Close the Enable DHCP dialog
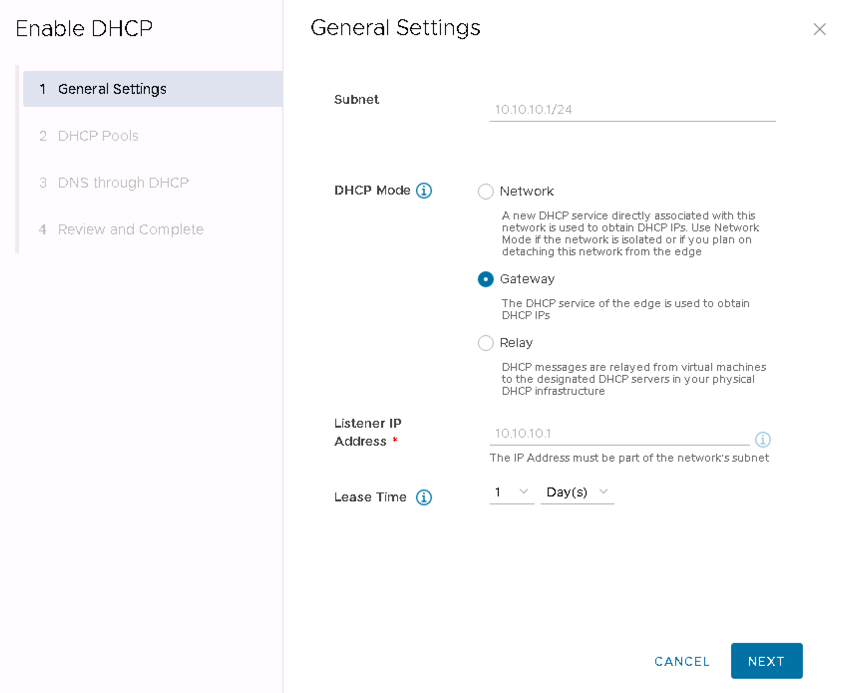Viewport: 845px width, 693px height. coord(819,30)
